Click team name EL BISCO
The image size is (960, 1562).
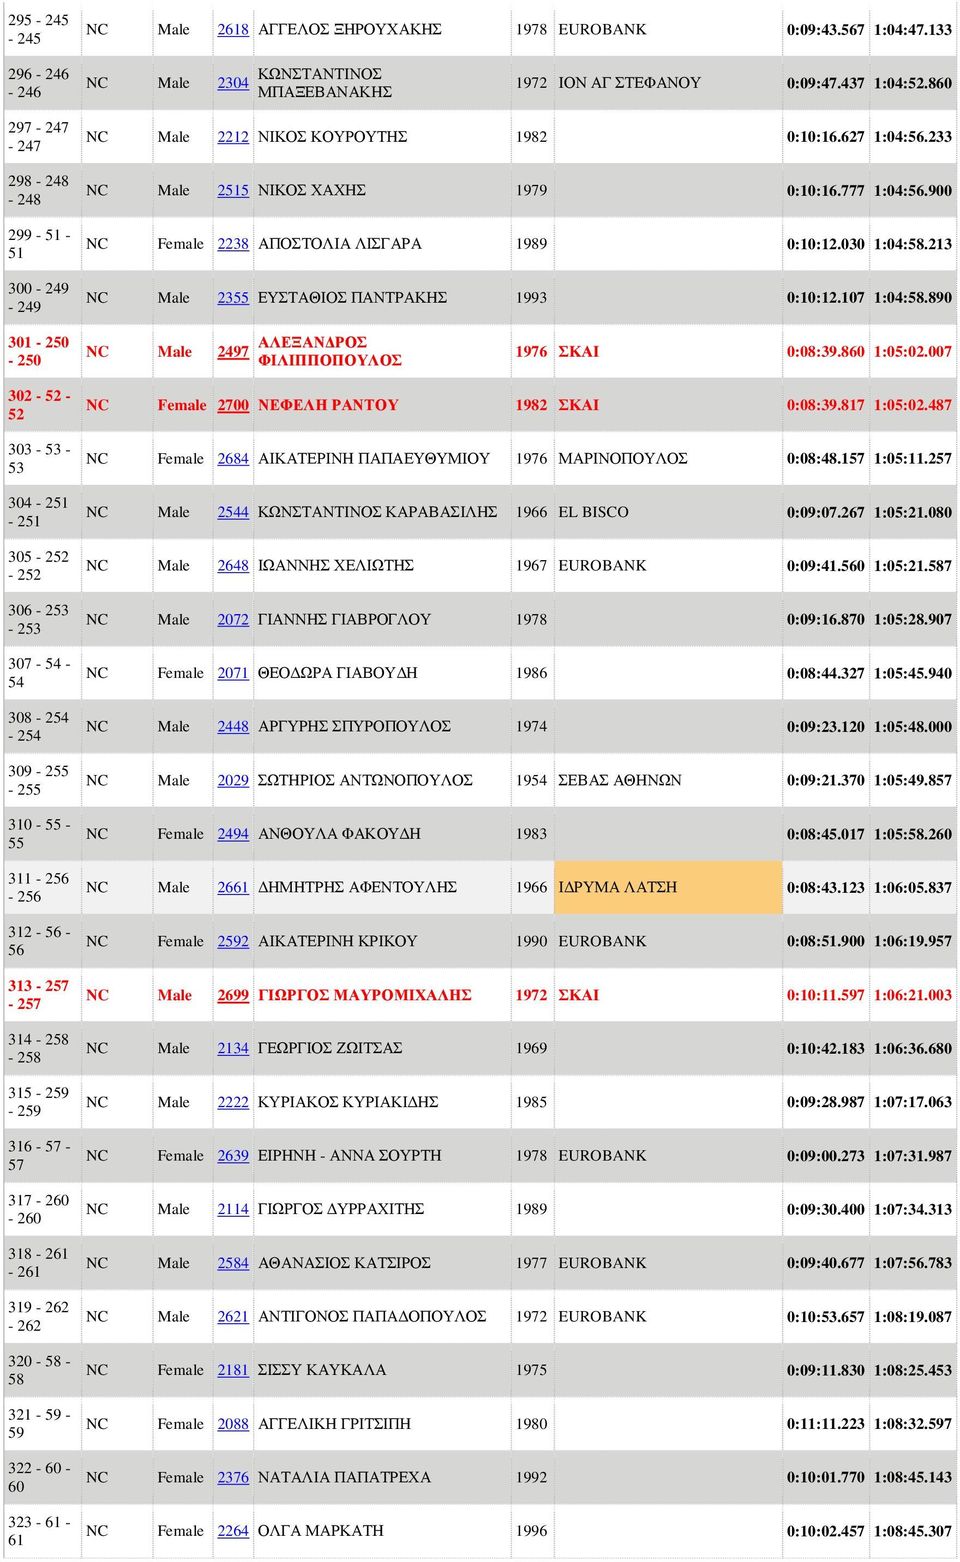[593, 512]
